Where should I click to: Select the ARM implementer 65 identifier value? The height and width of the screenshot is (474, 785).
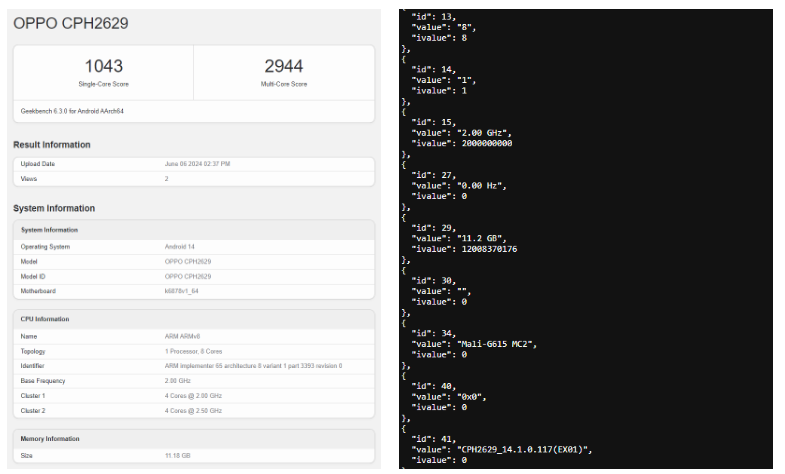pyautogui.click(x=253, y=366)
